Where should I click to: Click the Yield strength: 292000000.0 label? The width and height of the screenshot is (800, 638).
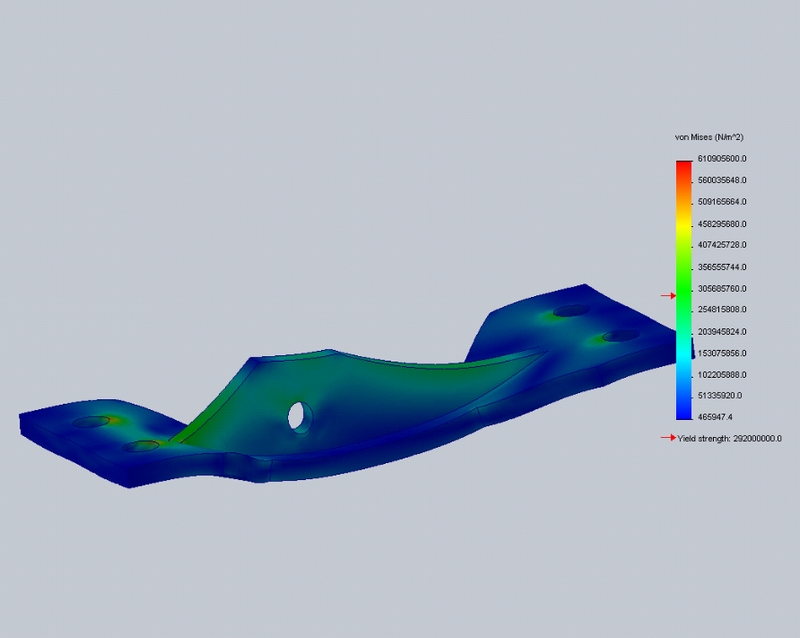pos(729,438)
